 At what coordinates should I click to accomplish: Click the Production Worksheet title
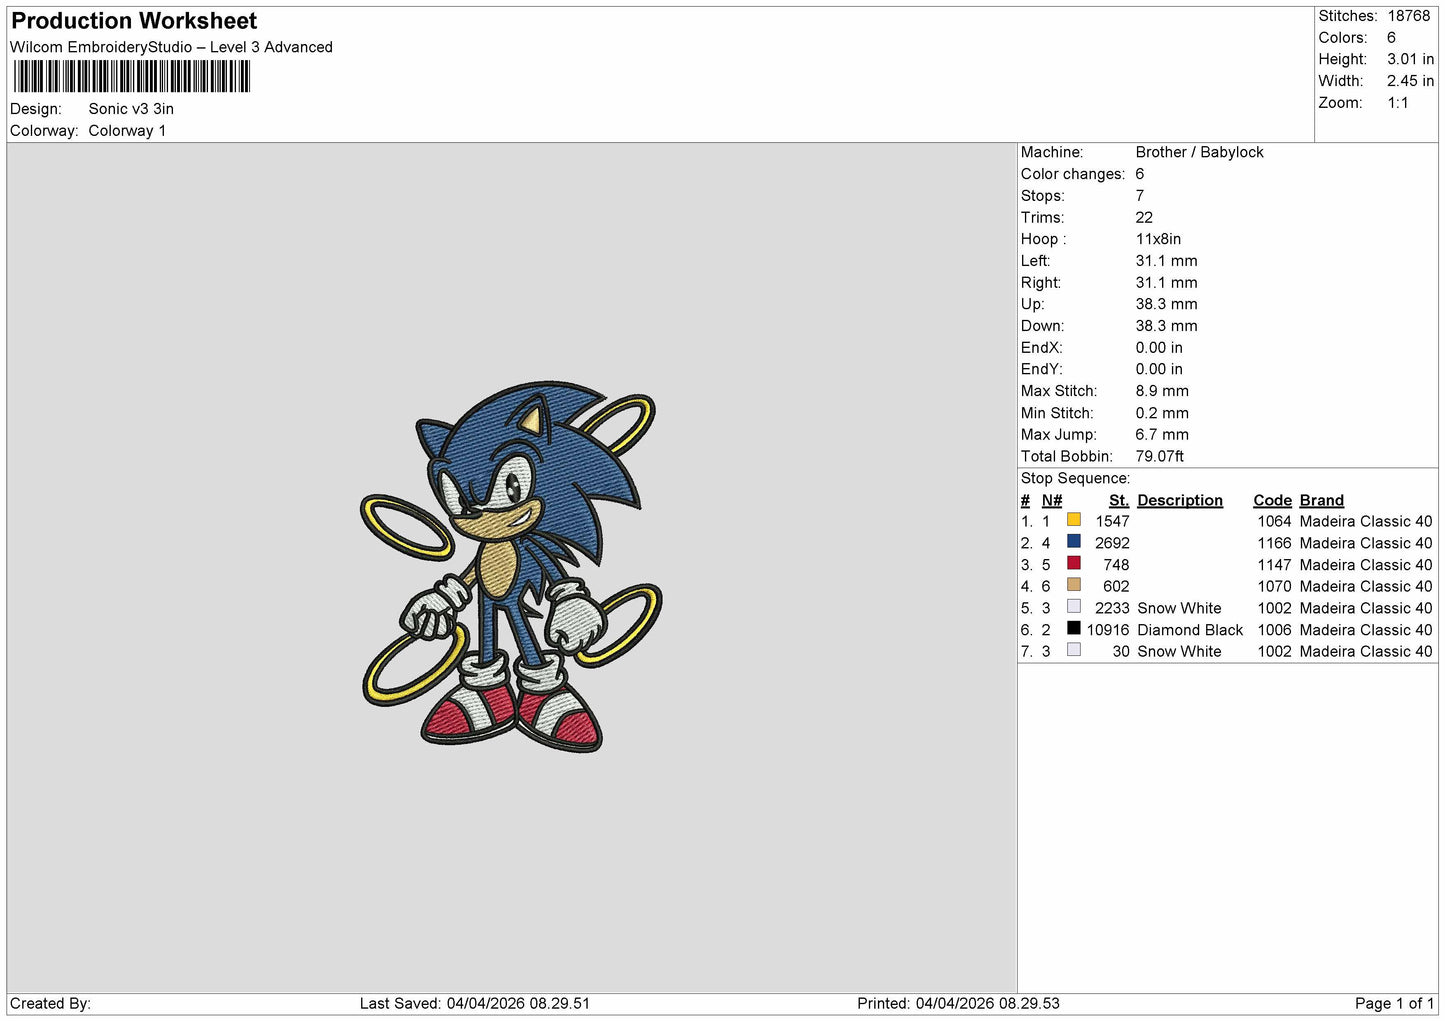[x=134, y=21]
